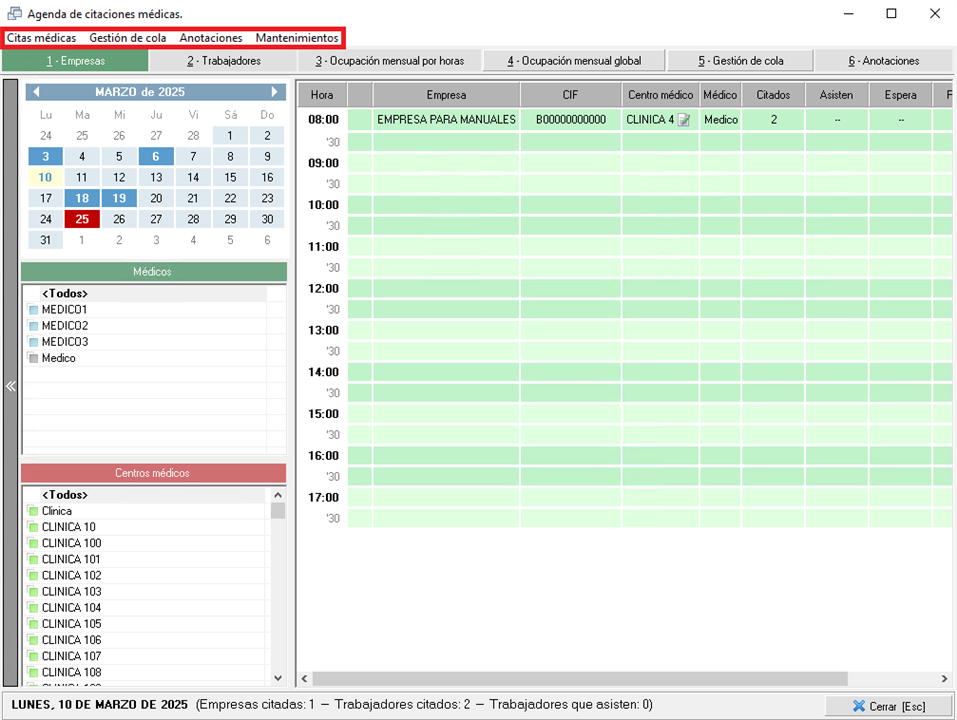
Task: Go to previous month in calendar
Action: (x=36, y=92)
